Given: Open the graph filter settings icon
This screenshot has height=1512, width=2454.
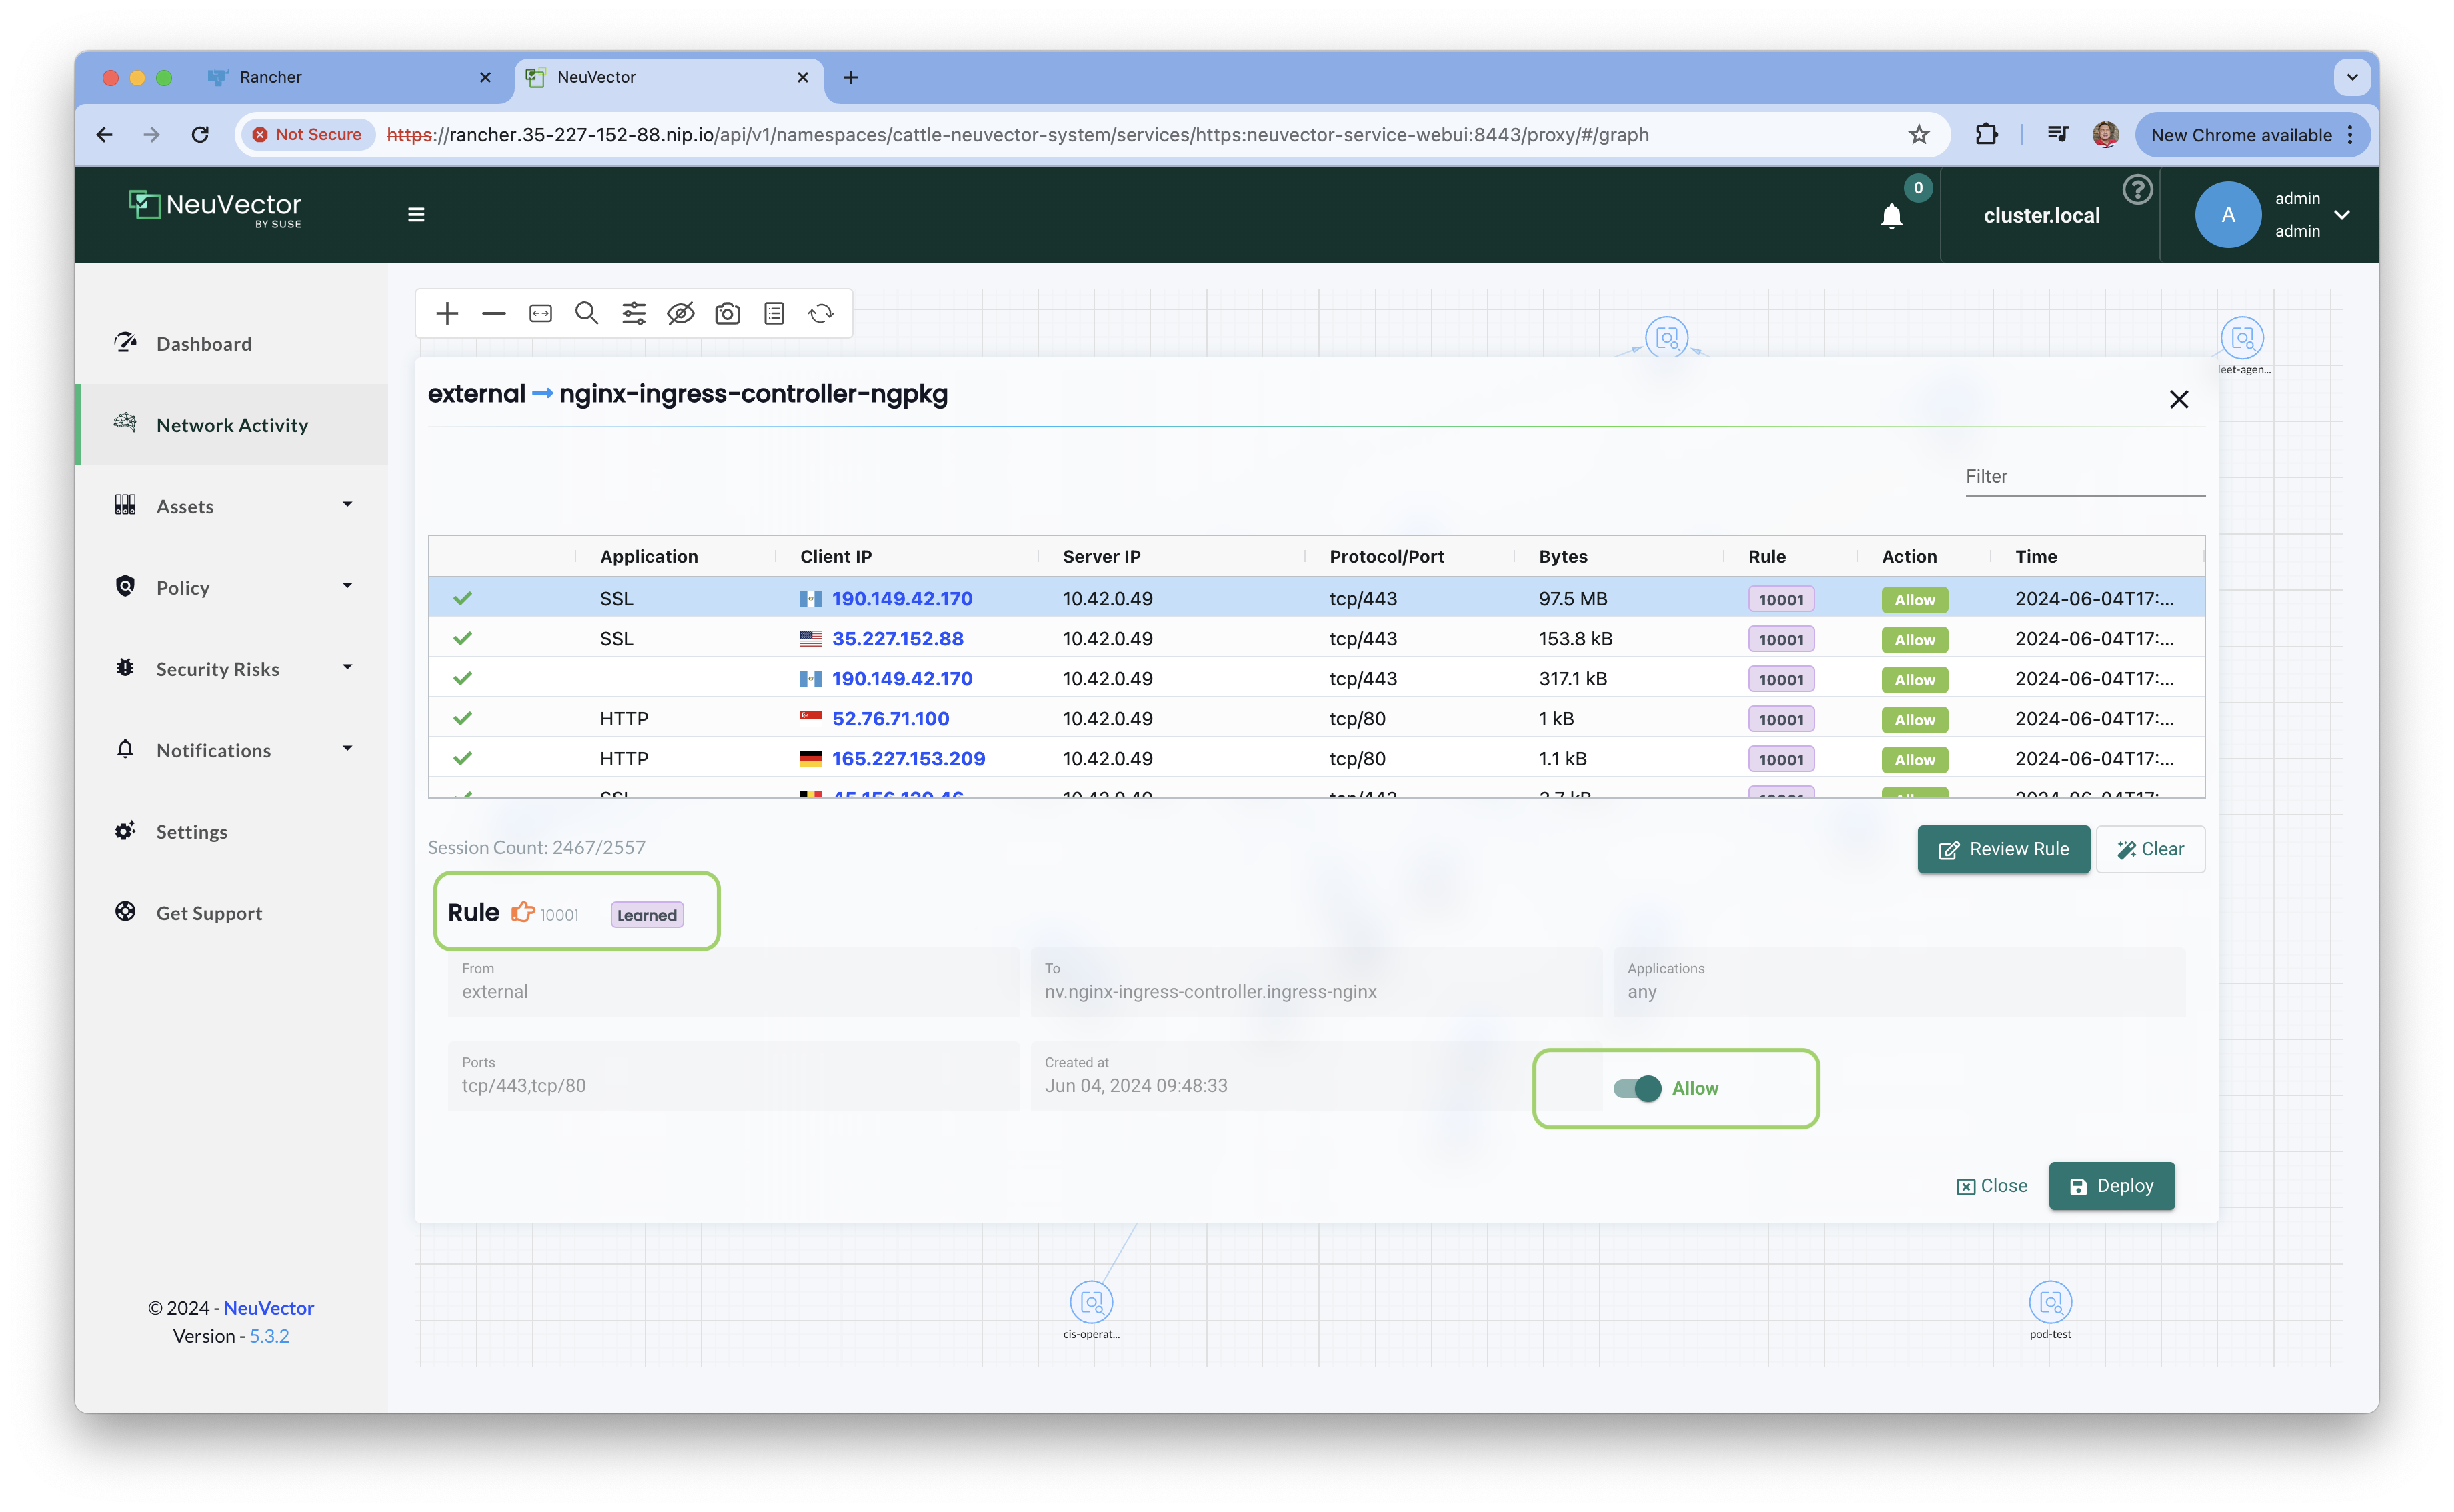Looking at the screenshot, I should tap(634, 314).
